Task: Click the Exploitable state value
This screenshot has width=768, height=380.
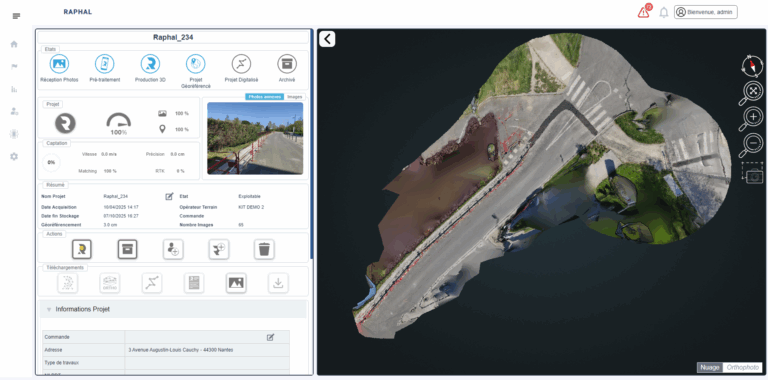Action: [x=249, y=196]
